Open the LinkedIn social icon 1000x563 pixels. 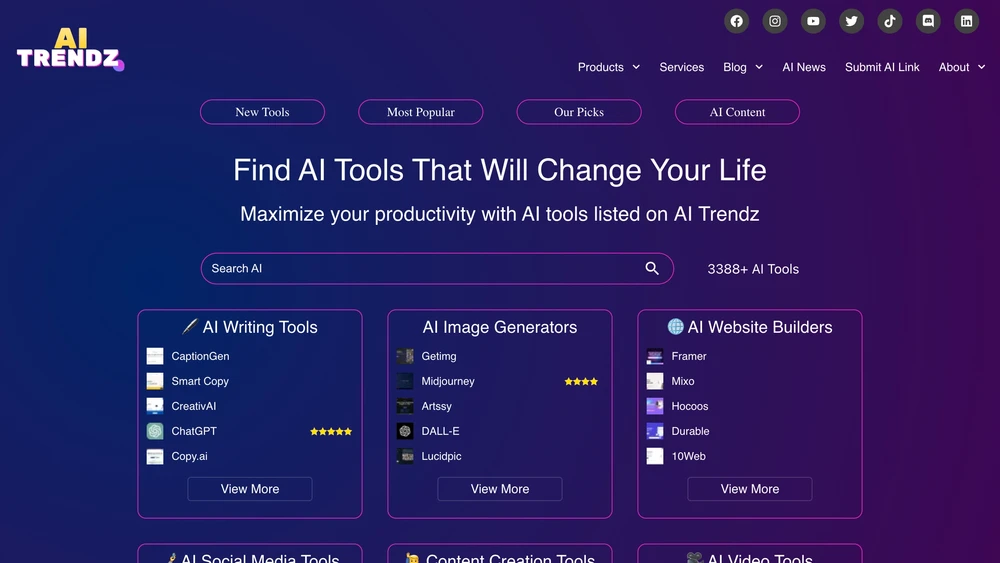(x=966, y=21)
